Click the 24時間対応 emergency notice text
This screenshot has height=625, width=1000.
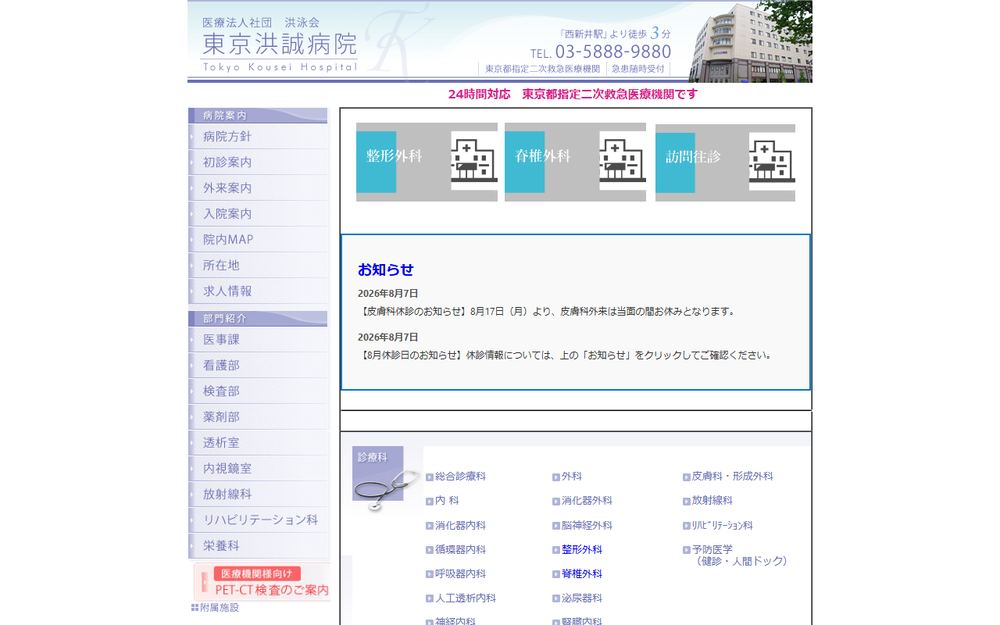[573, 94]
